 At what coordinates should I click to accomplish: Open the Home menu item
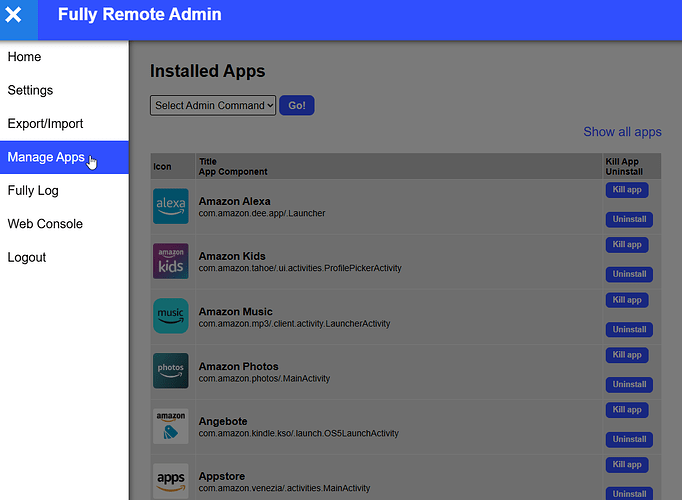pyautogui.click(x=64, y=57)
